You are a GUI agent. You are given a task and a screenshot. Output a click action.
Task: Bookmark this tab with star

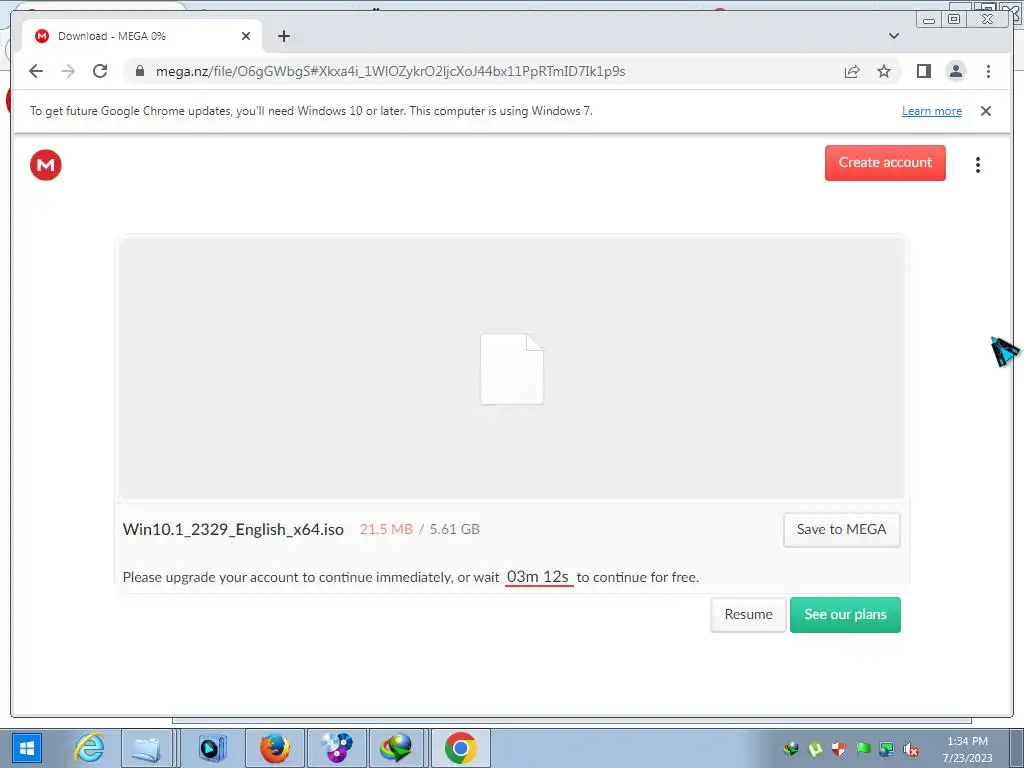click(884, 71)
